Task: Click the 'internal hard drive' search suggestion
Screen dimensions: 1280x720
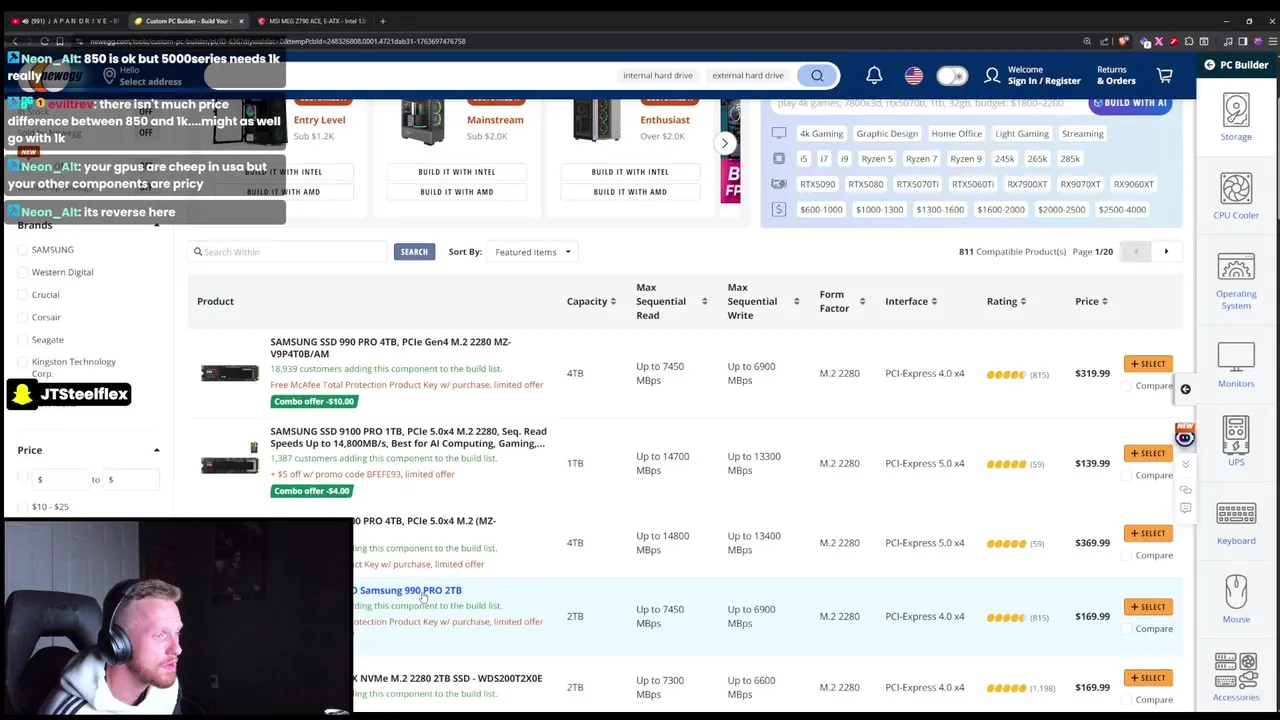Action: point(658,76)
